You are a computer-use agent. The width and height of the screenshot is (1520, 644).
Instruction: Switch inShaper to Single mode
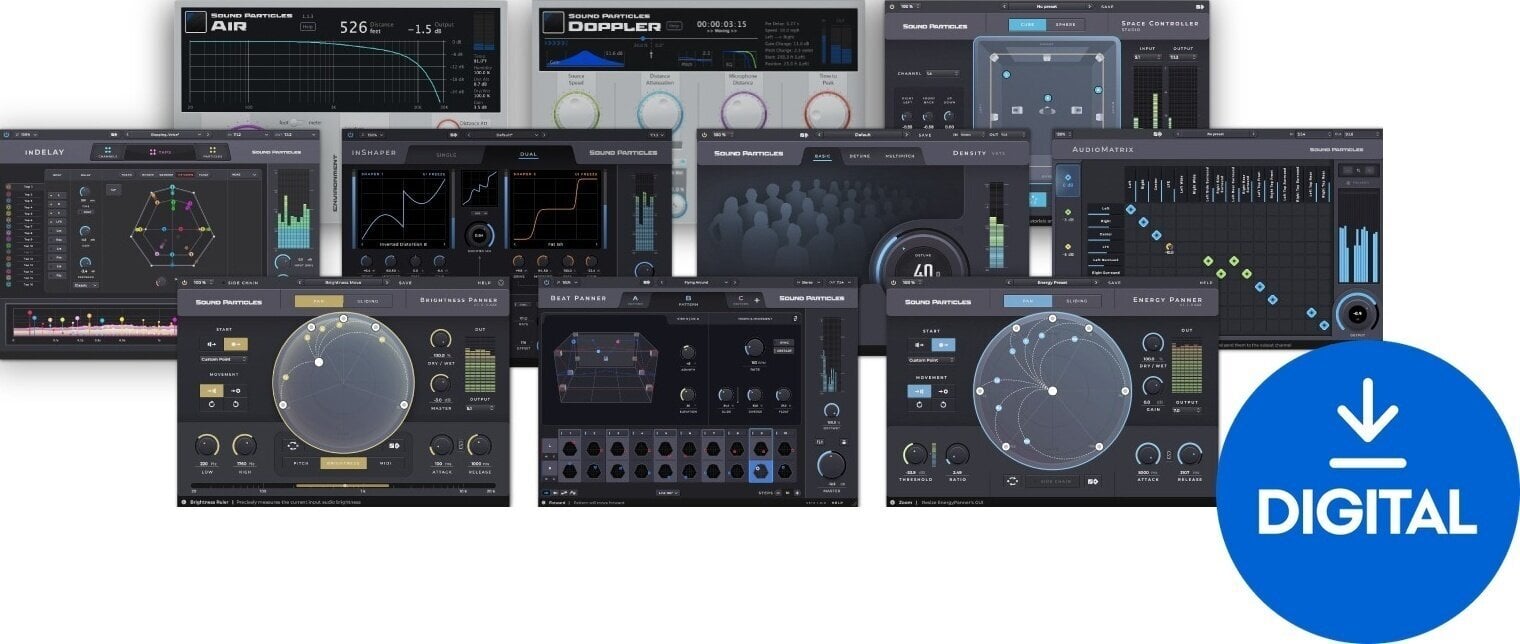(x=447, y=154)
